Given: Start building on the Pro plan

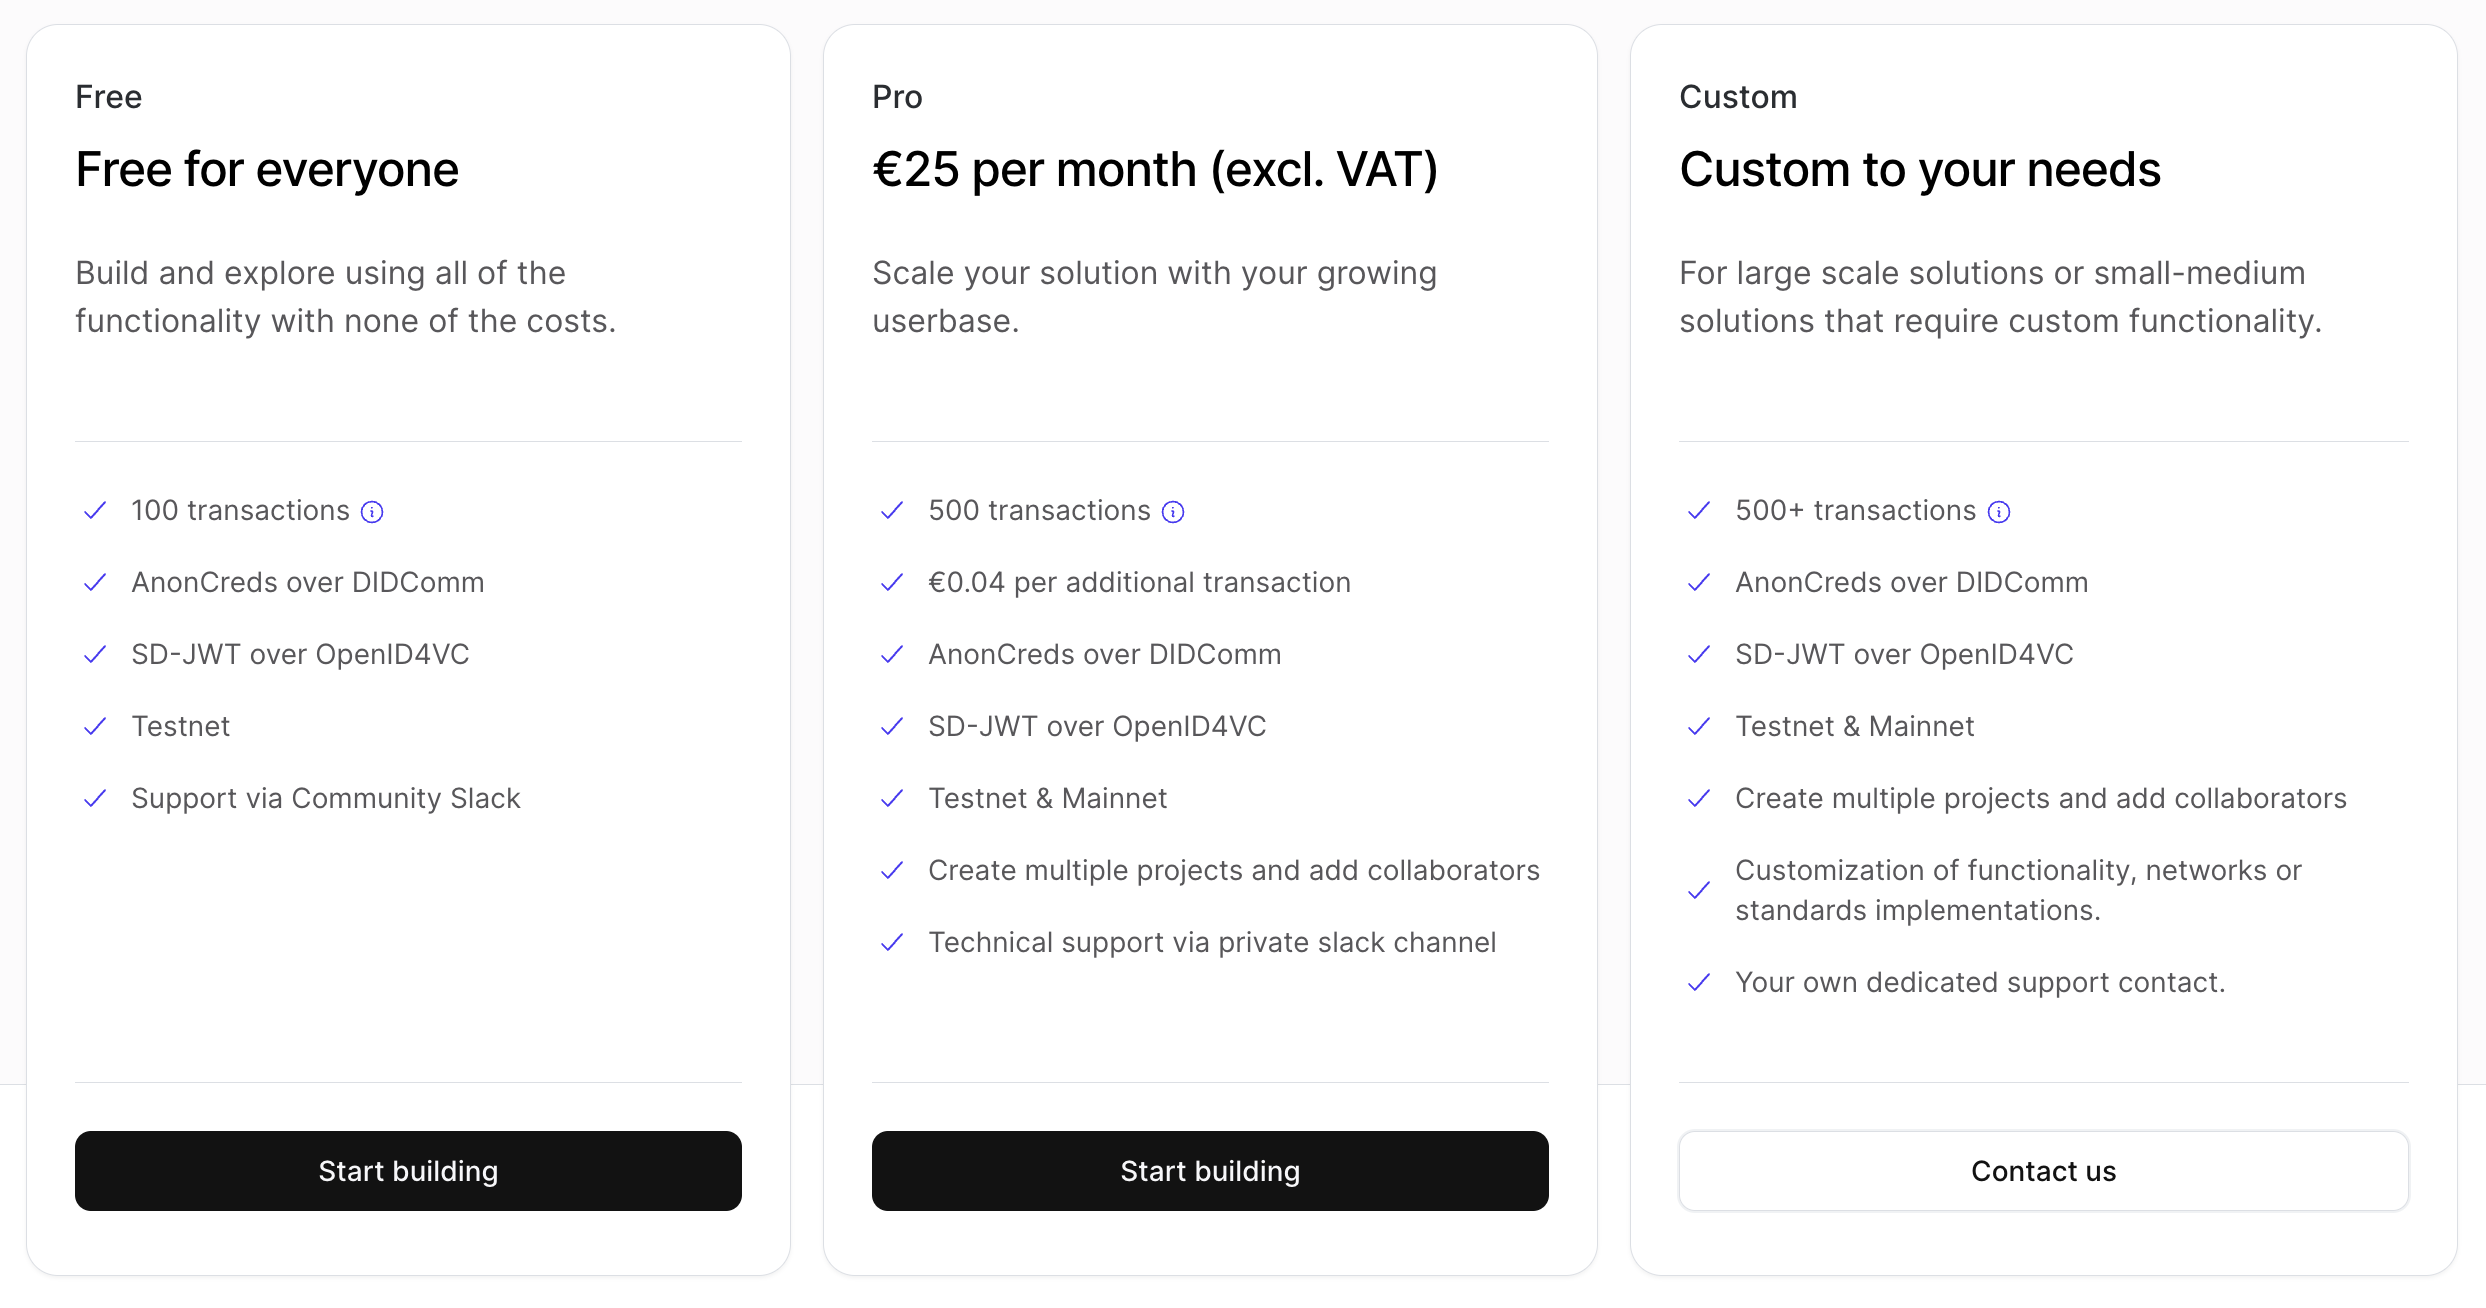Looking at the screenshot, I should 1210,1171.
